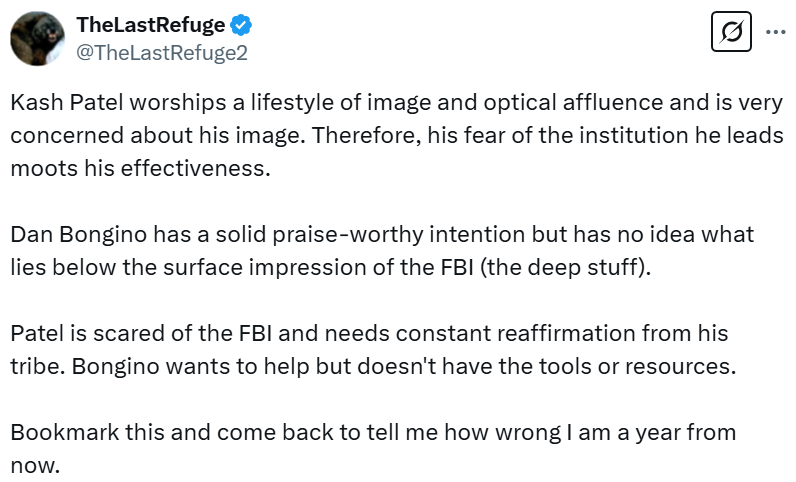Screen dimensions: 796x482
Task: Open TheLastRefuge profile avatar picture
Action: click(x=38, y=39)
